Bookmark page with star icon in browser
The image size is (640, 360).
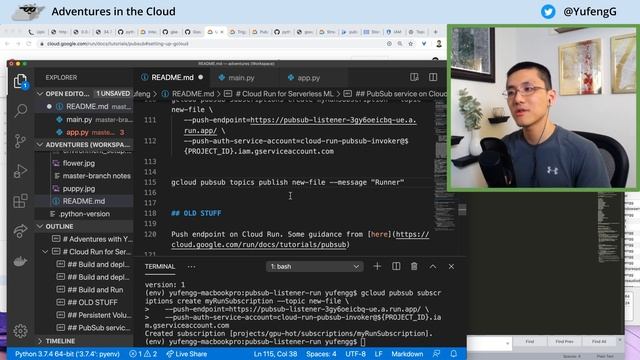pos(411,44)
